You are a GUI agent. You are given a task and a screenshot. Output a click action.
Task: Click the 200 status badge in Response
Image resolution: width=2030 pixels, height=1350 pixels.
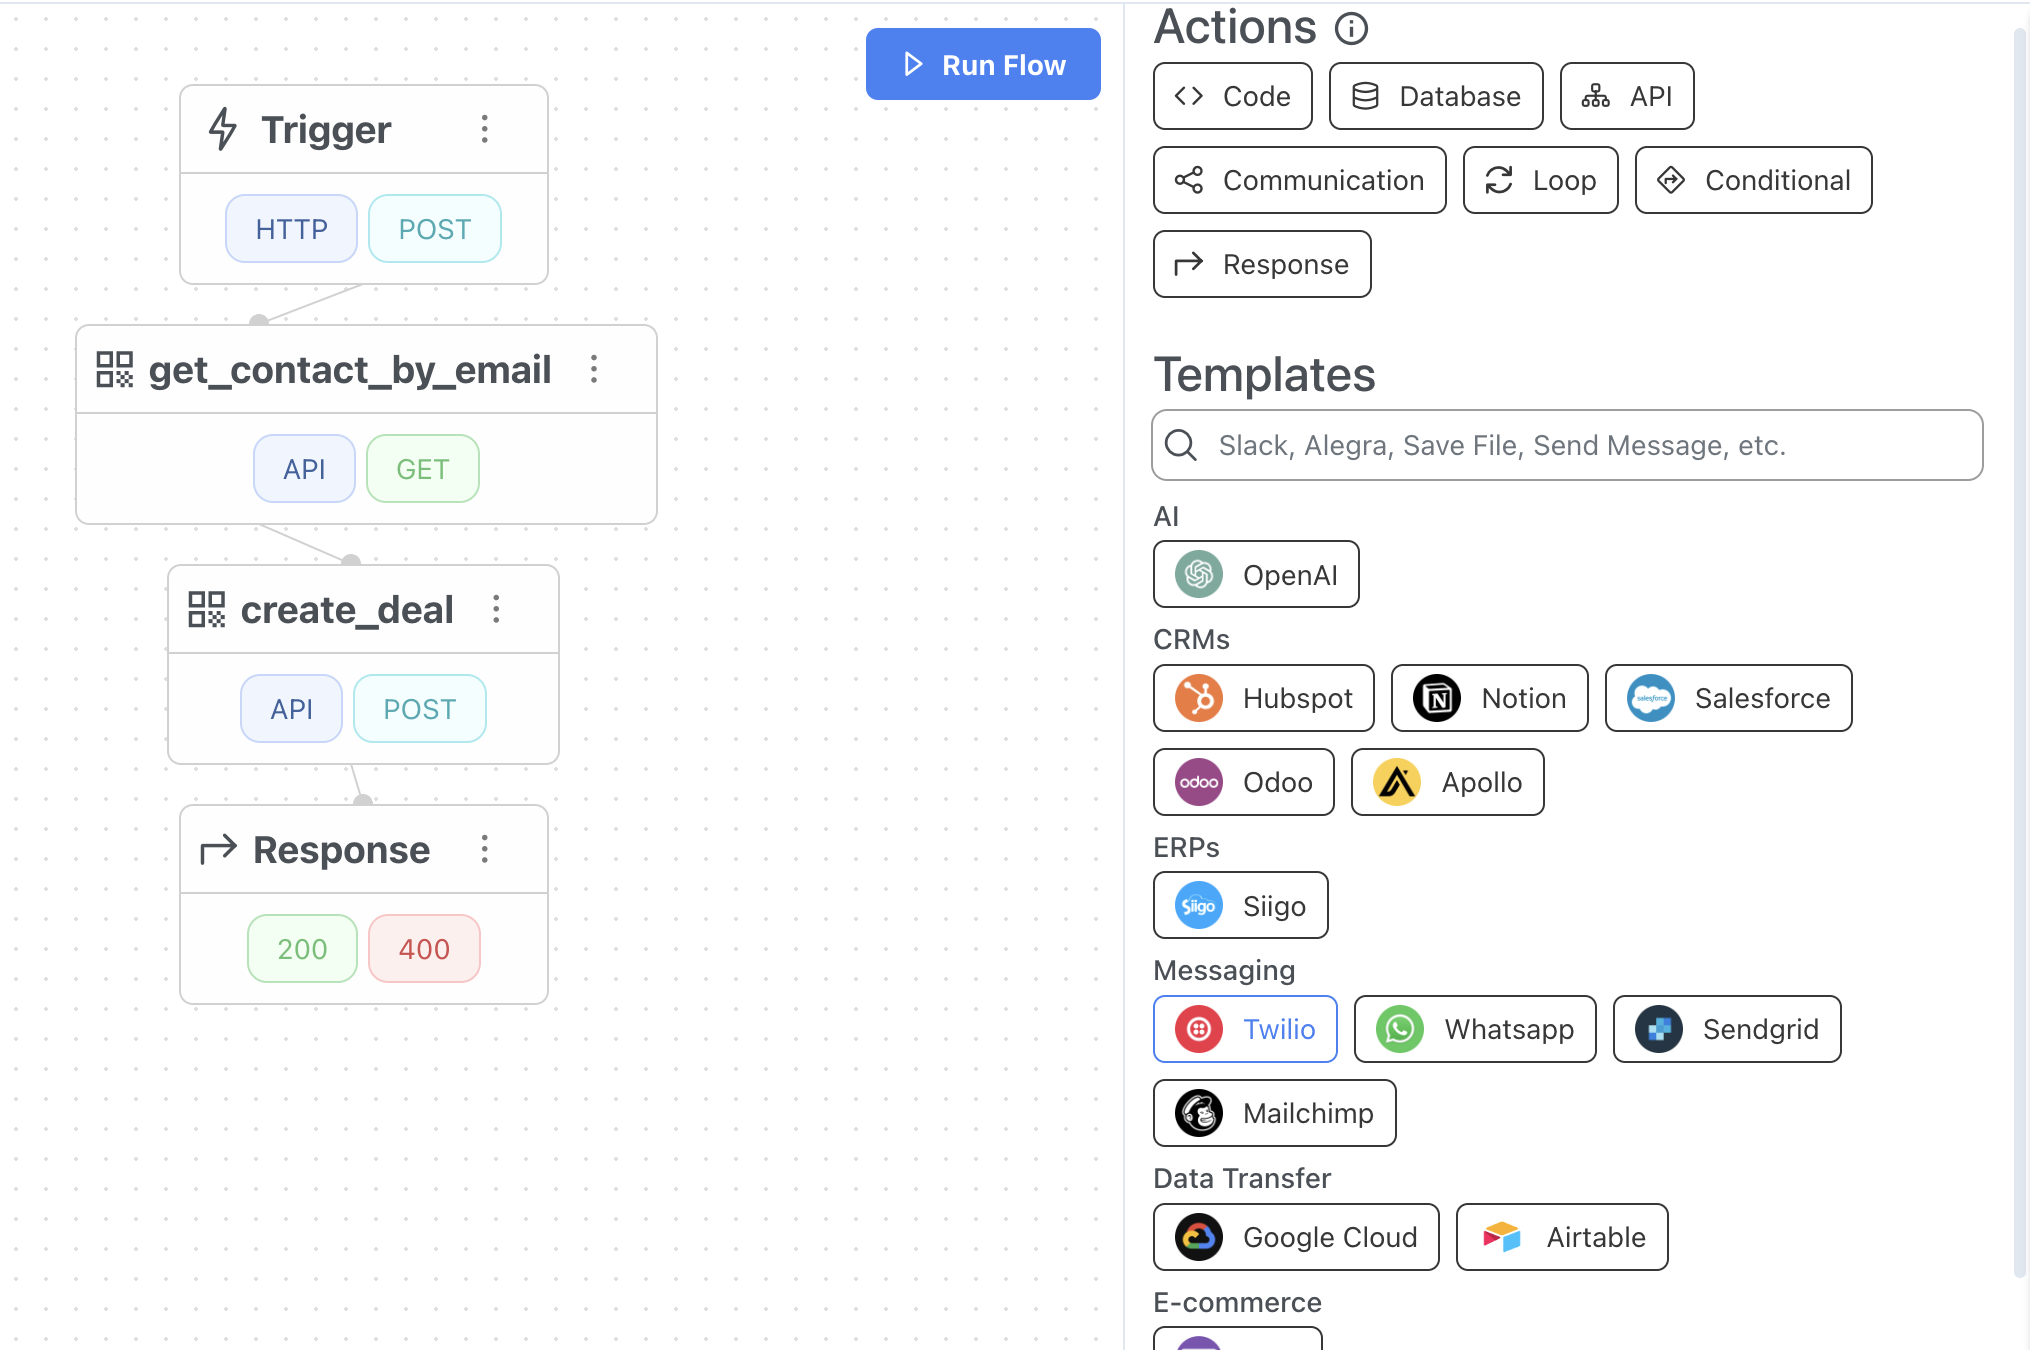302,949
